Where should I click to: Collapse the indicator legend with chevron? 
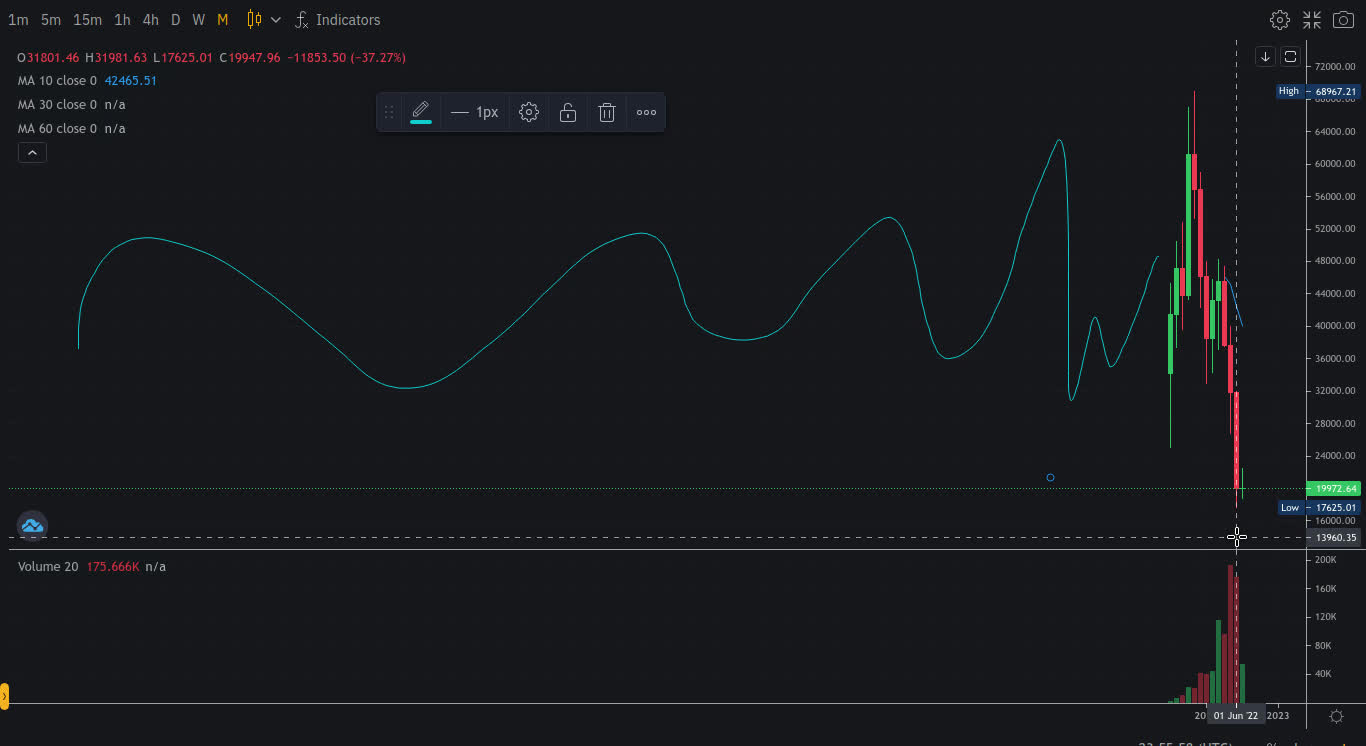(32, 153)
